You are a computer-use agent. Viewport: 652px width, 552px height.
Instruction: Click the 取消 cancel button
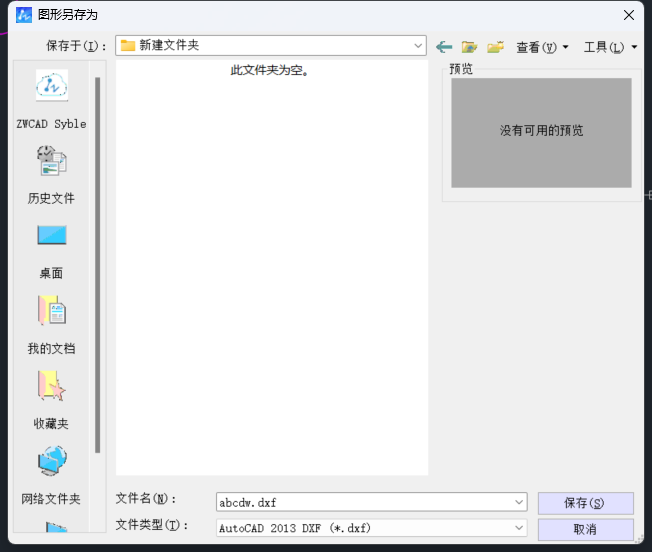point(585,529)
